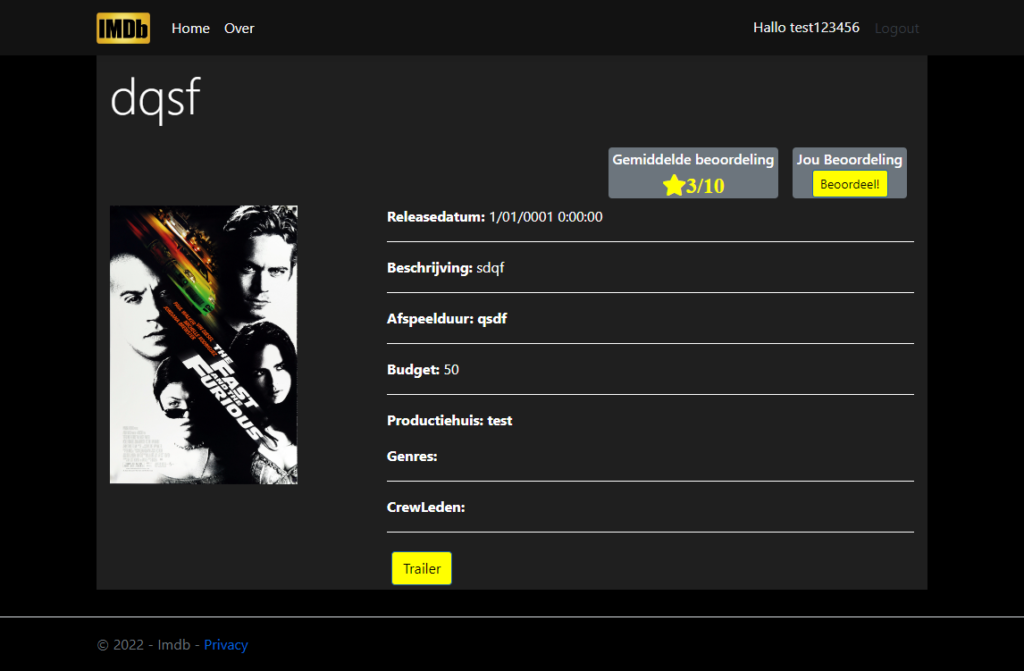The image size is (1024, 671).
Task: Click the Productiehuis: test text
Action: click(x=449, y=421)
